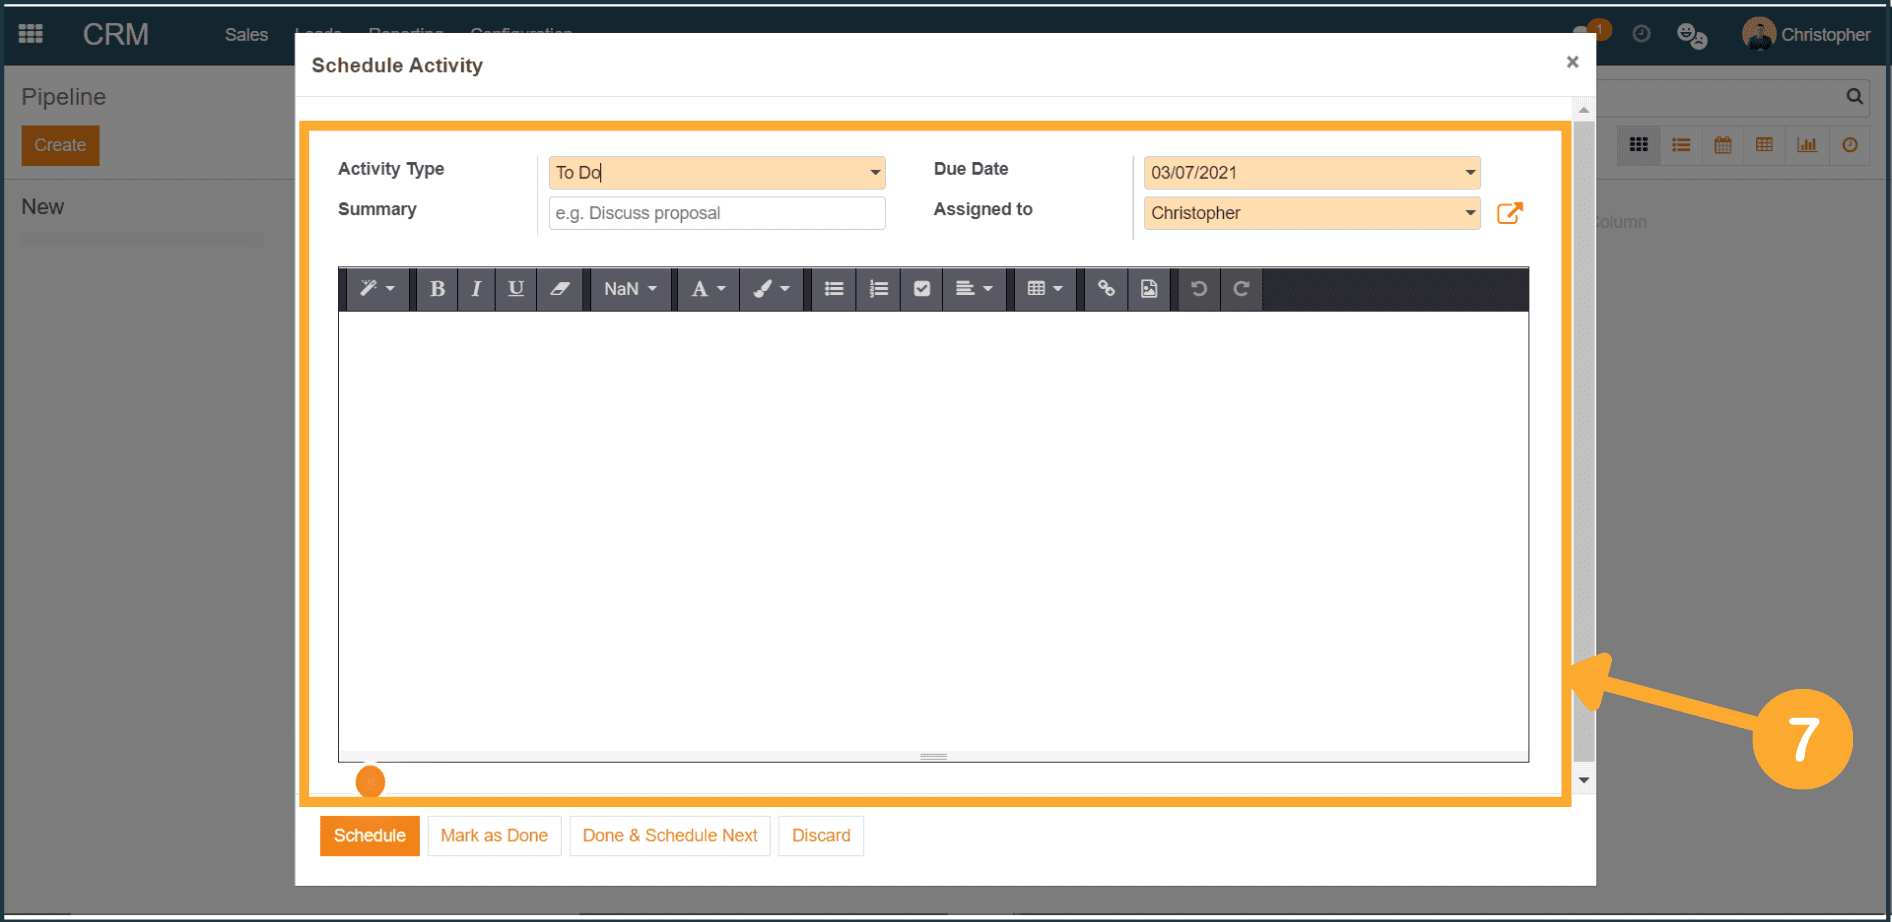Insert an unordered bullet list

833,289
